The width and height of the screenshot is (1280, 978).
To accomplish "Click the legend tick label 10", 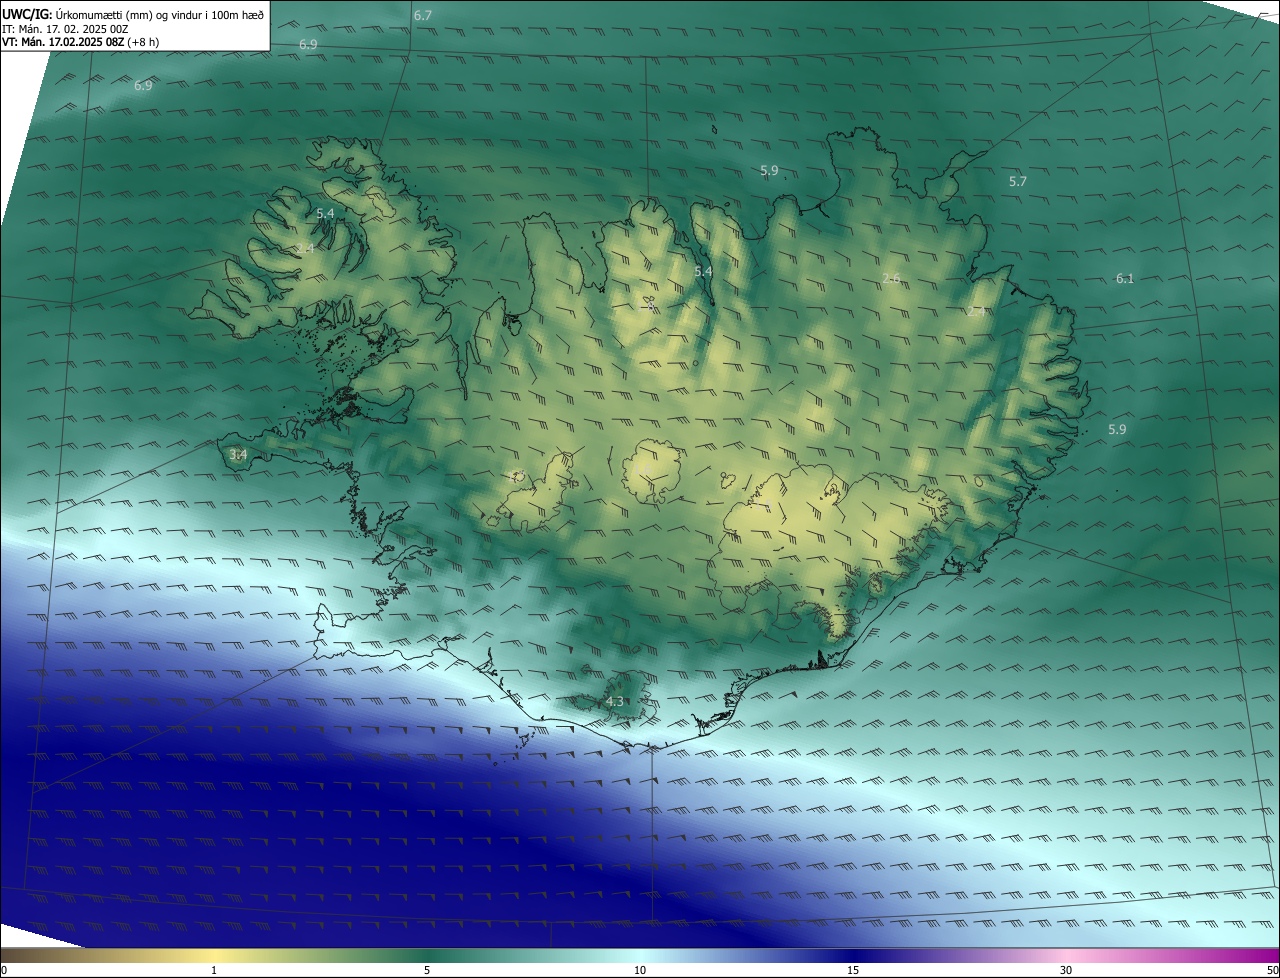I will (x=640, y=970).
